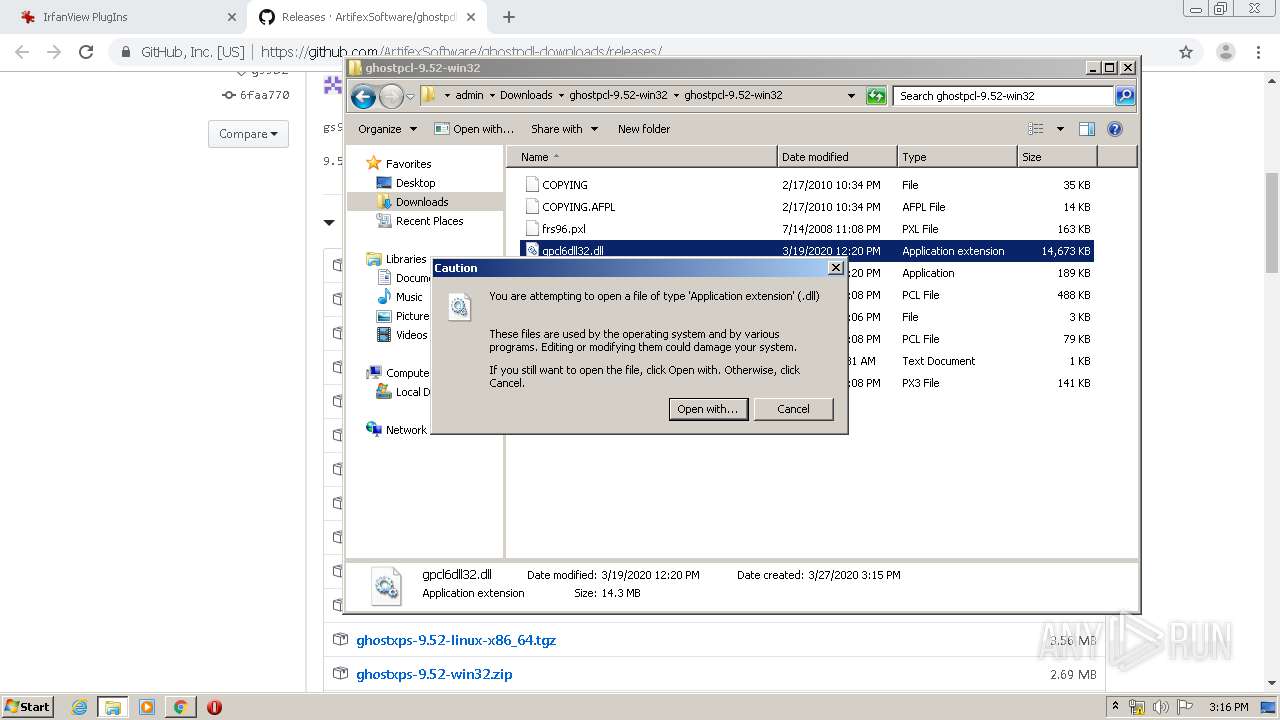
Task: Click Explorer's Forward navigation arrow
Action: click(391, 96)
